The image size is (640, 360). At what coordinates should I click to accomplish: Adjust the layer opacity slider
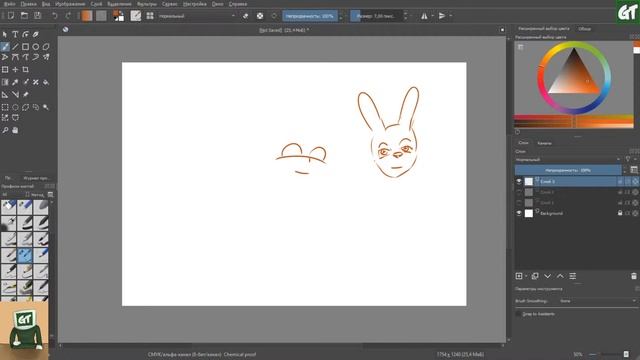[x=568, y=170]
